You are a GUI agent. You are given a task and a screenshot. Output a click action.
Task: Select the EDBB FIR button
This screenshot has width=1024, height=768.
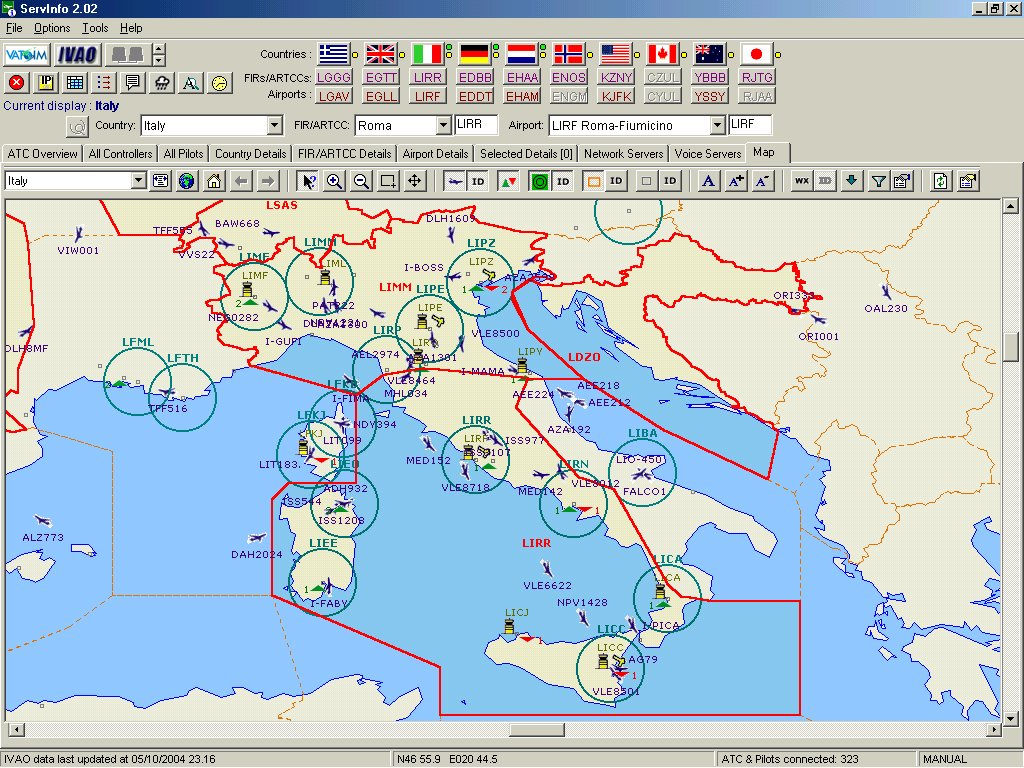(475, 77)
